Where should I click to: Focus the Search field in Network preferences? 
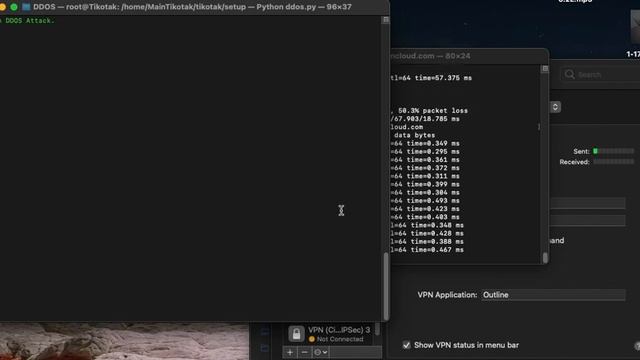coord(600,75)
